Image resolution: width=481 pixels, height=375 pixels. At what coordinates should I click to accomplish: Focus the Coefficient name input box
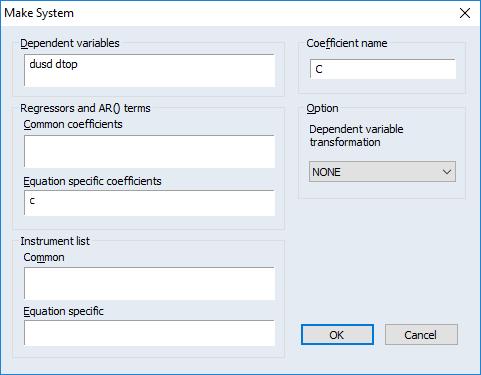383,69
